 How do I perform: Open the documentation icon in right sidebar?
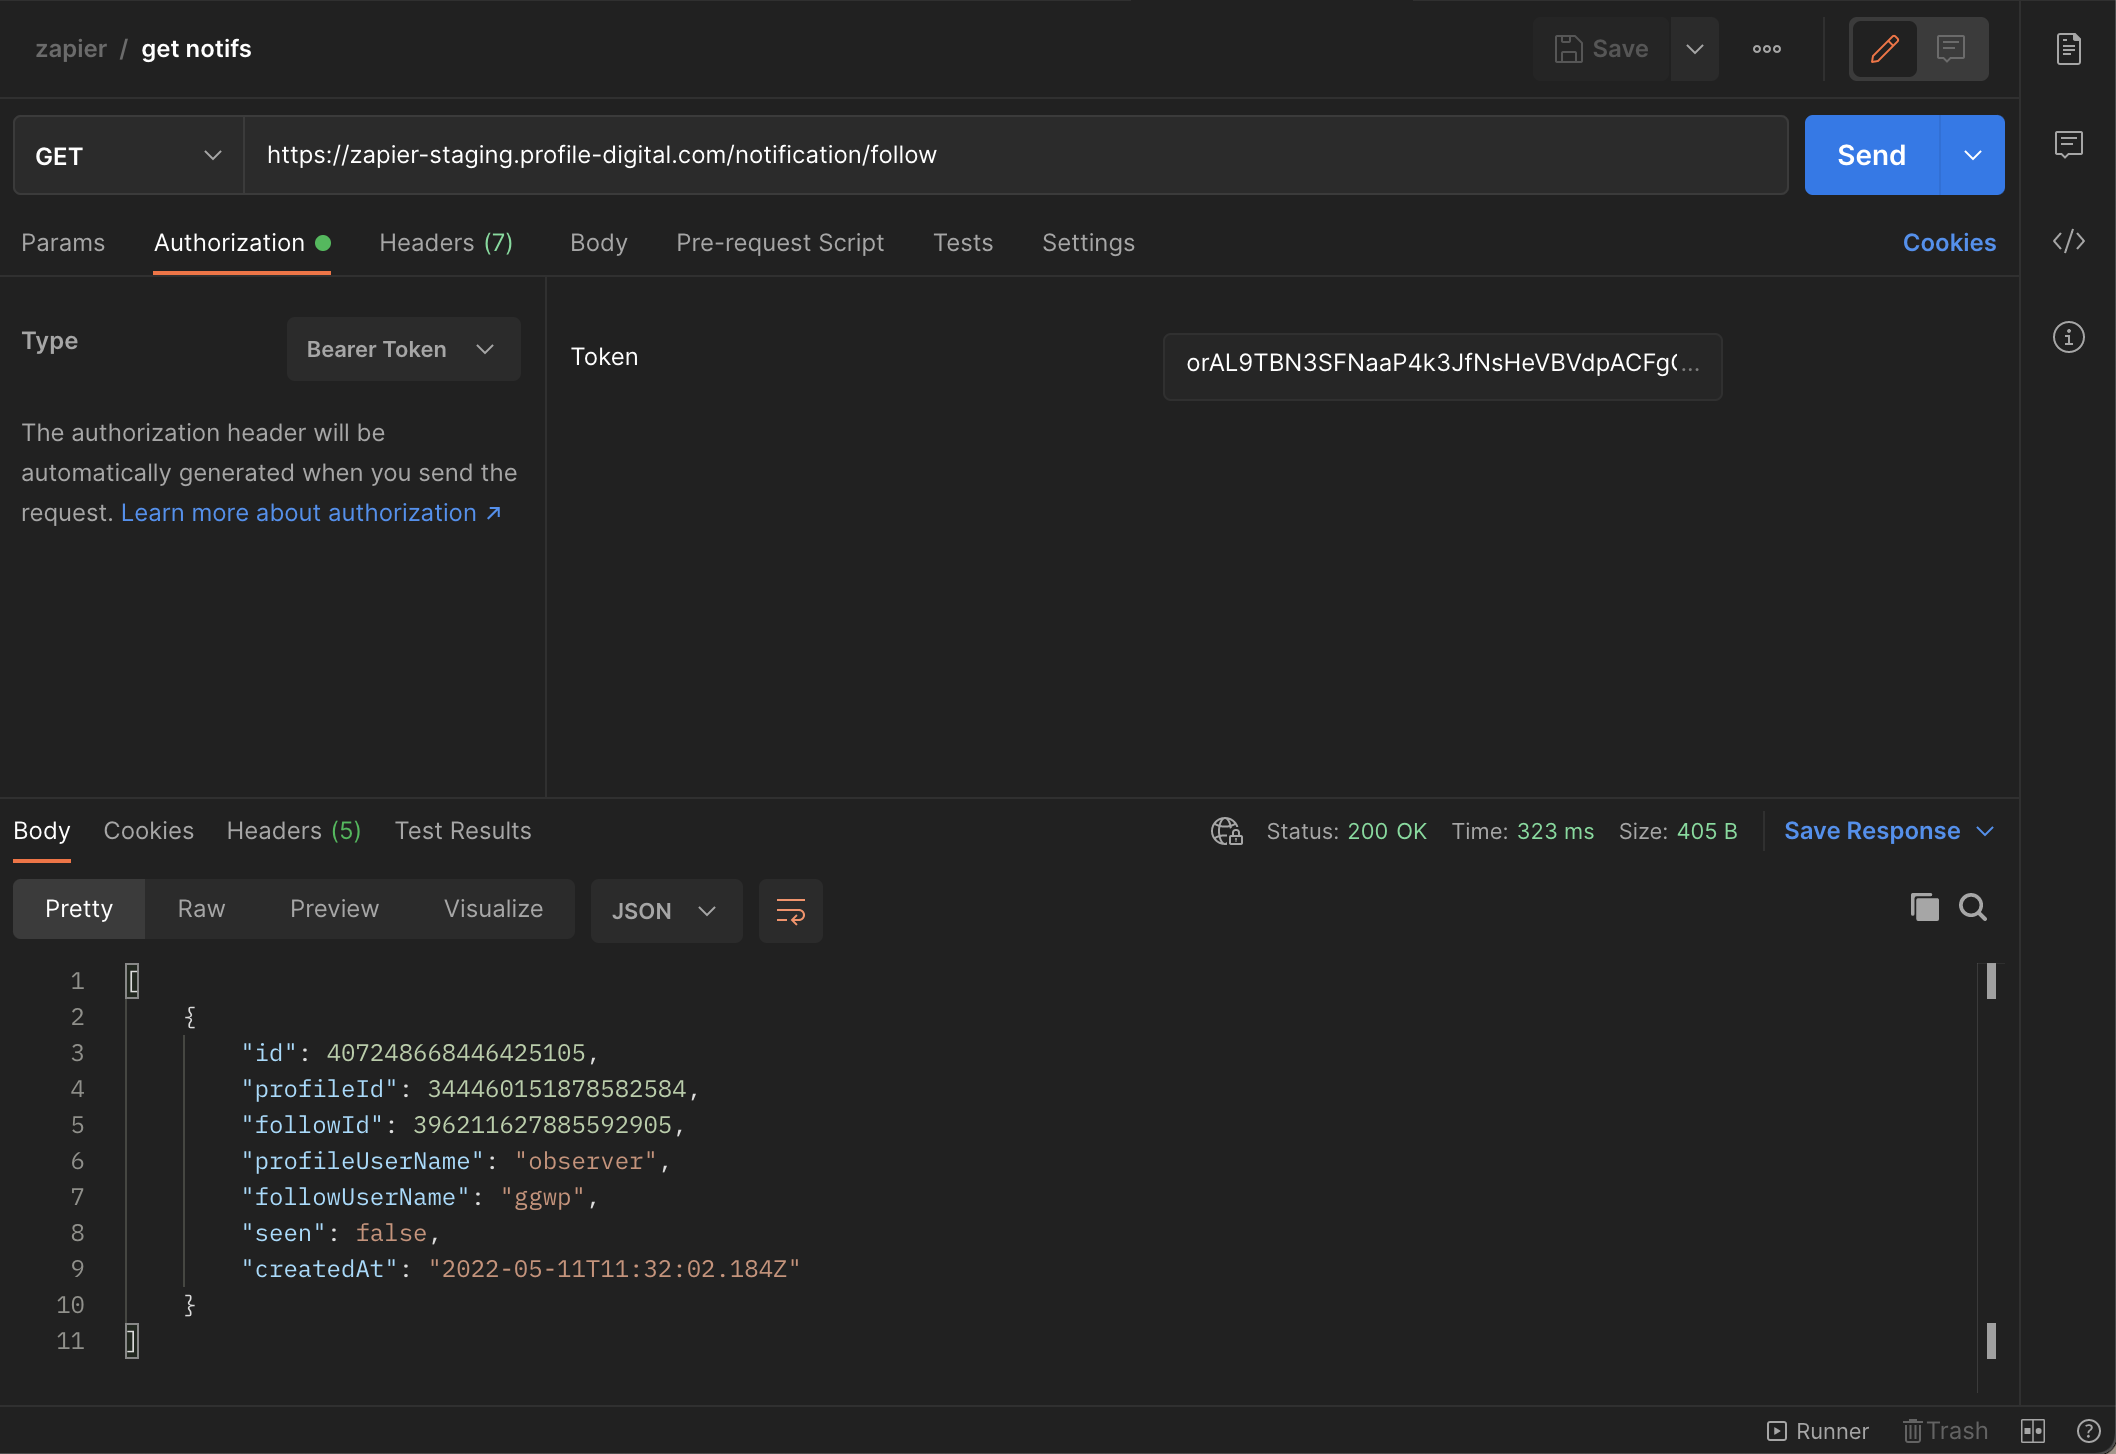2068,49
